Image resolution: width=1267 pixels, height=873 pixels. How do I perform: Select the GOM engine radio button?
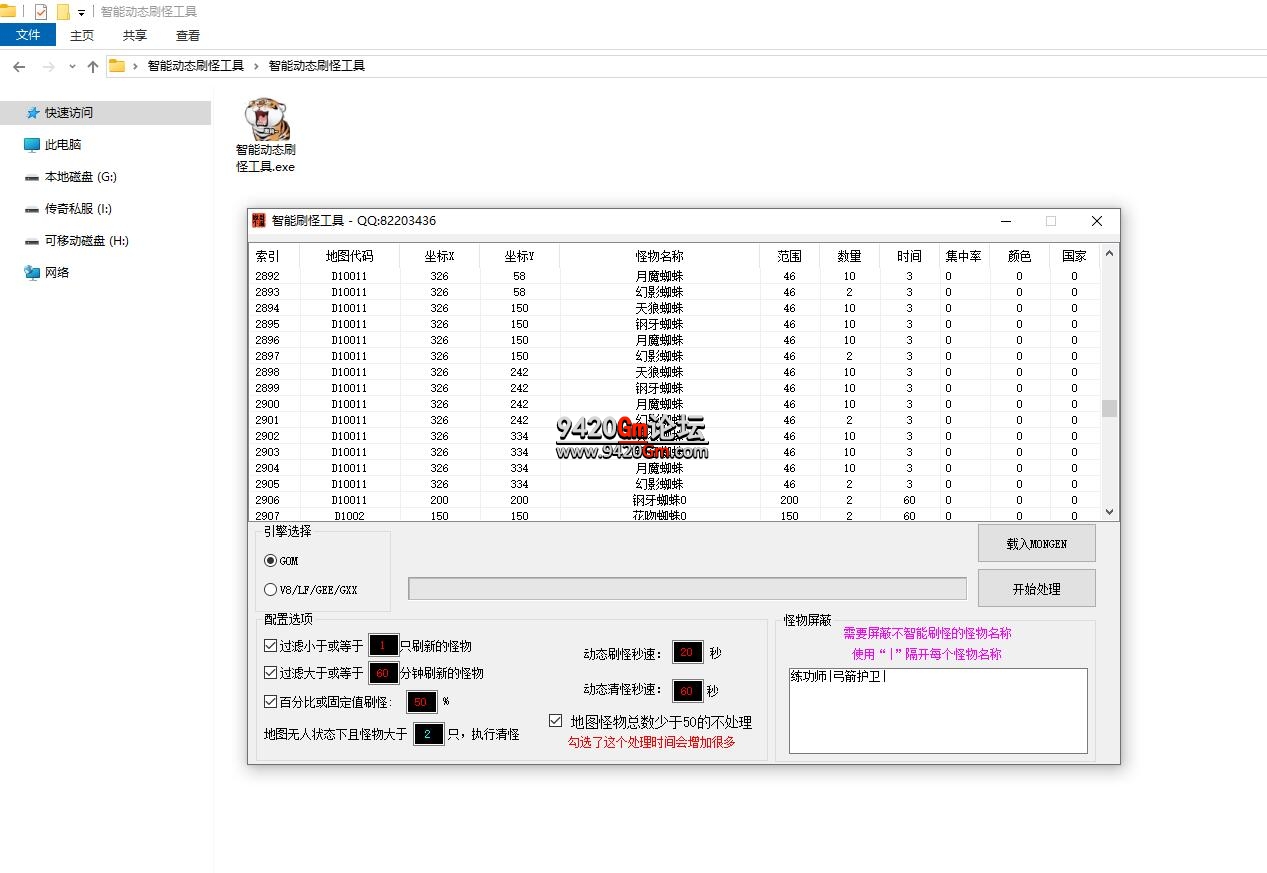[271, 561]
